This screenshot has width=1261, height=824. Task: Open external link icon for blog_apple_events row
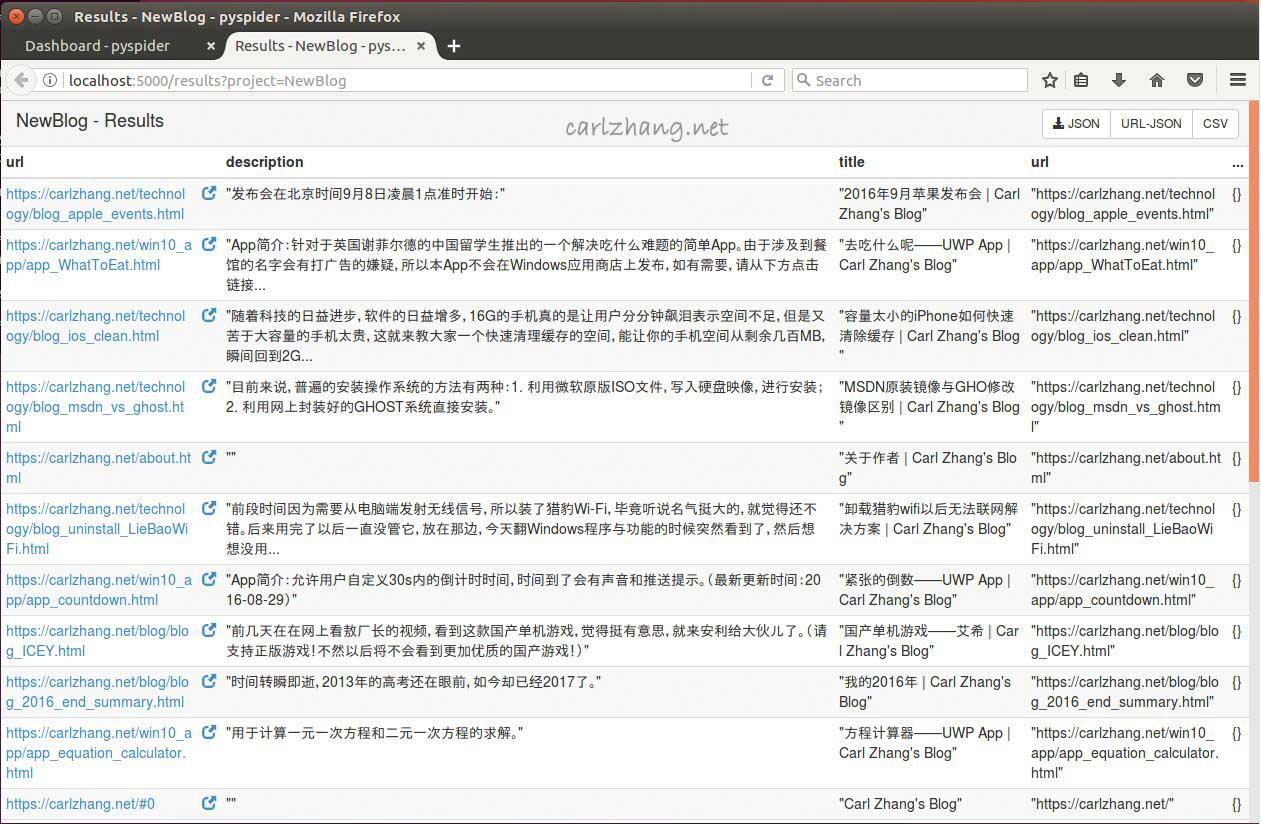tap(209, 193)
